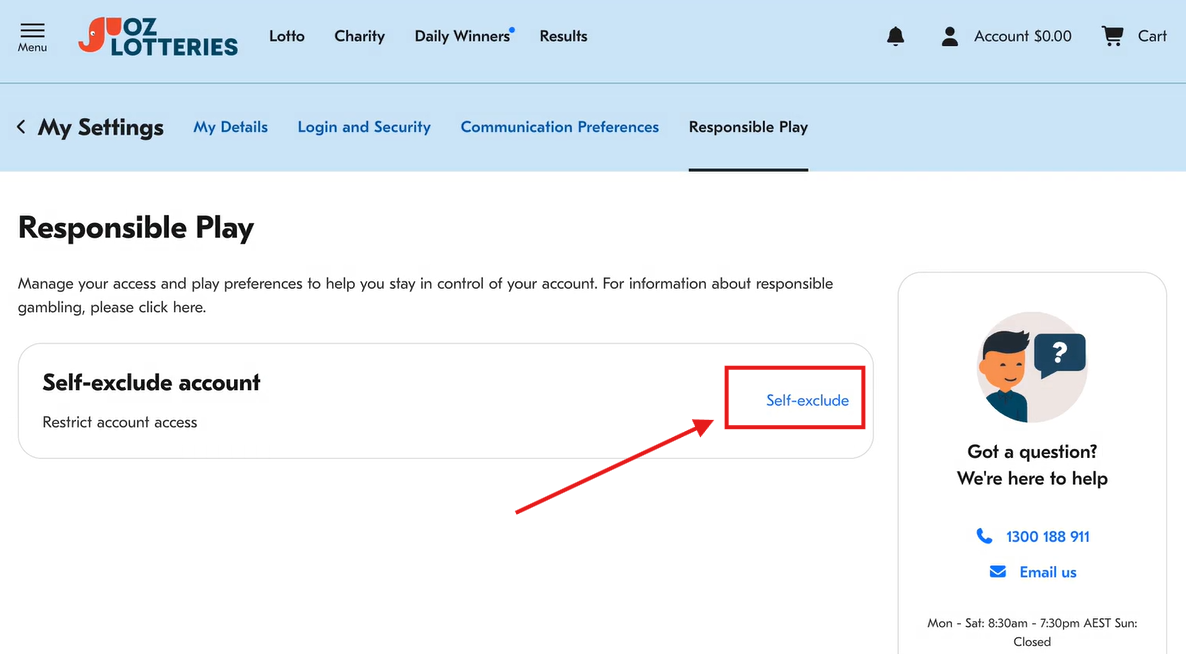The height and width of the screenshot is (654, 1186).
Task: Click the 'click here' responsible gambling link
Action: coord(171,307)
